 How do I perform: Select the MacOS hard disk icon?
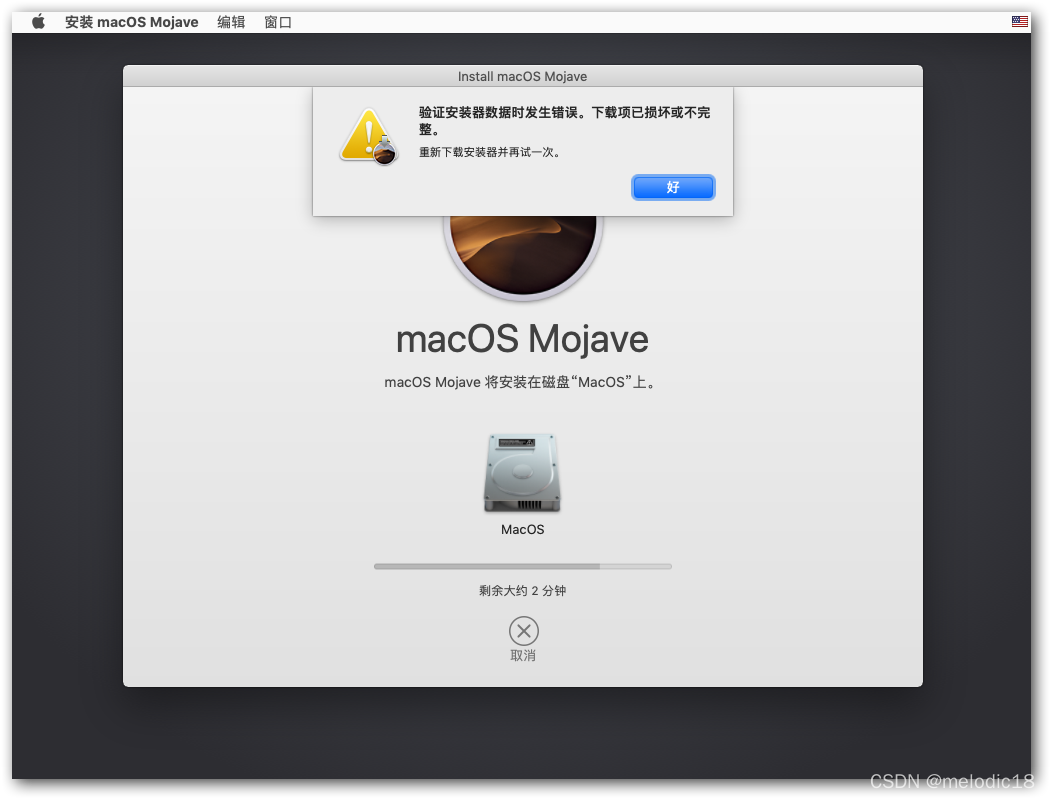(x=522, y=473)
